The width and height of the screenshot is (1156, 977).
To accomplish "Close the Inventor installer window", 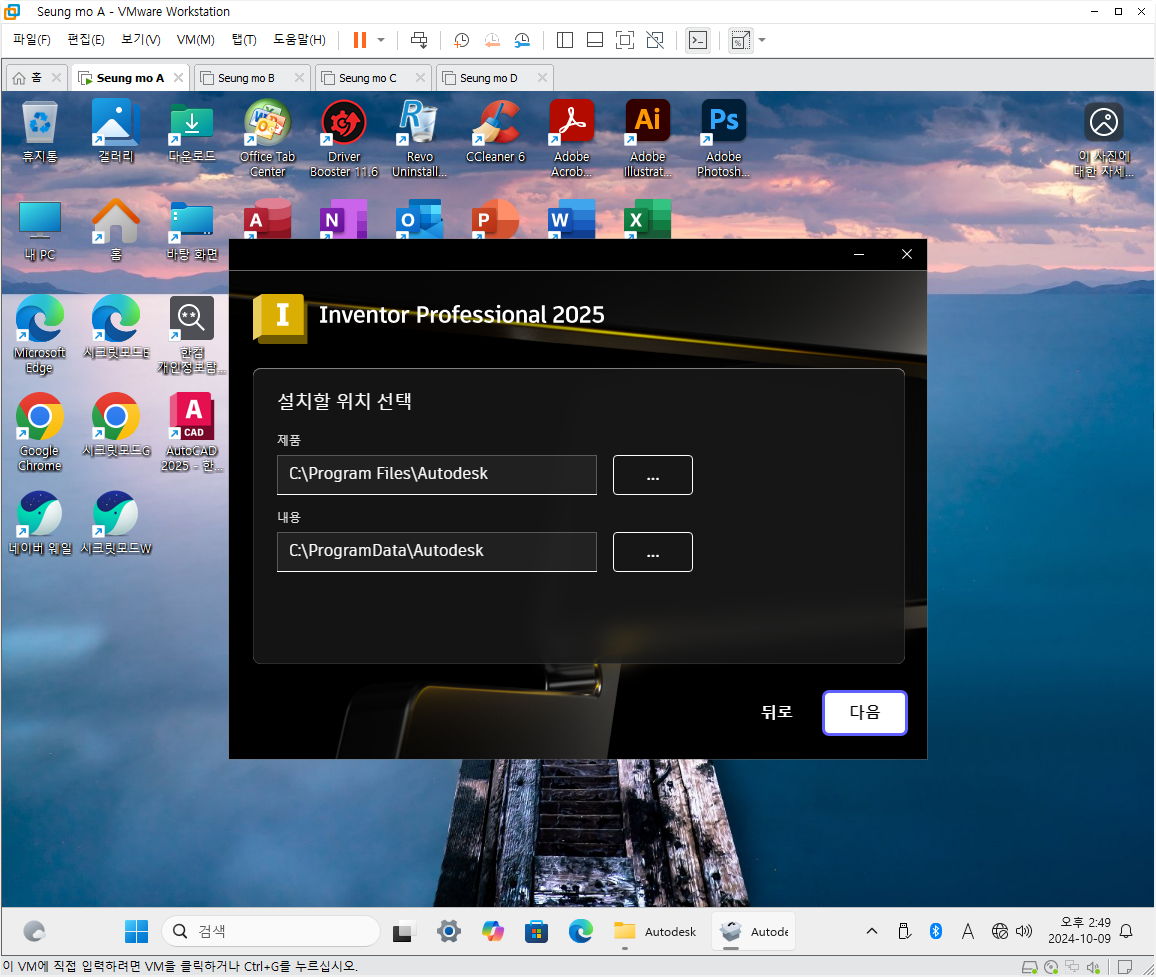I will pyautogui.click(x=907, y=254).
